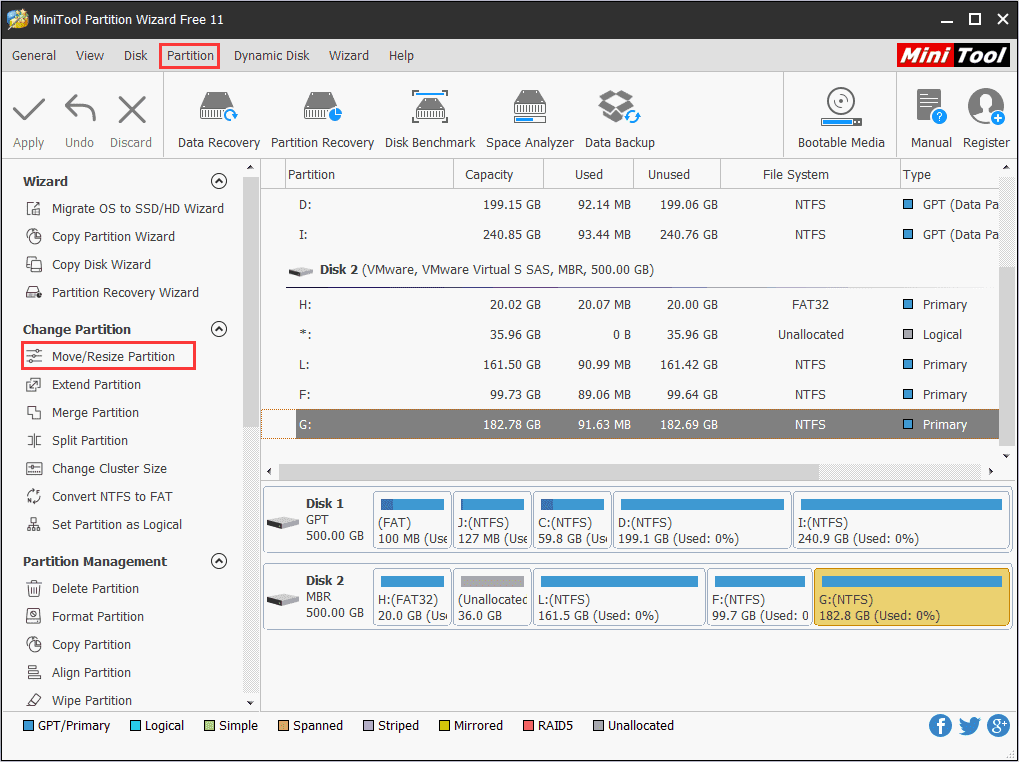Sort by the Unused column header
Image resolution: width=1019 pixels, height=762 pixels.
pos(677,175)
